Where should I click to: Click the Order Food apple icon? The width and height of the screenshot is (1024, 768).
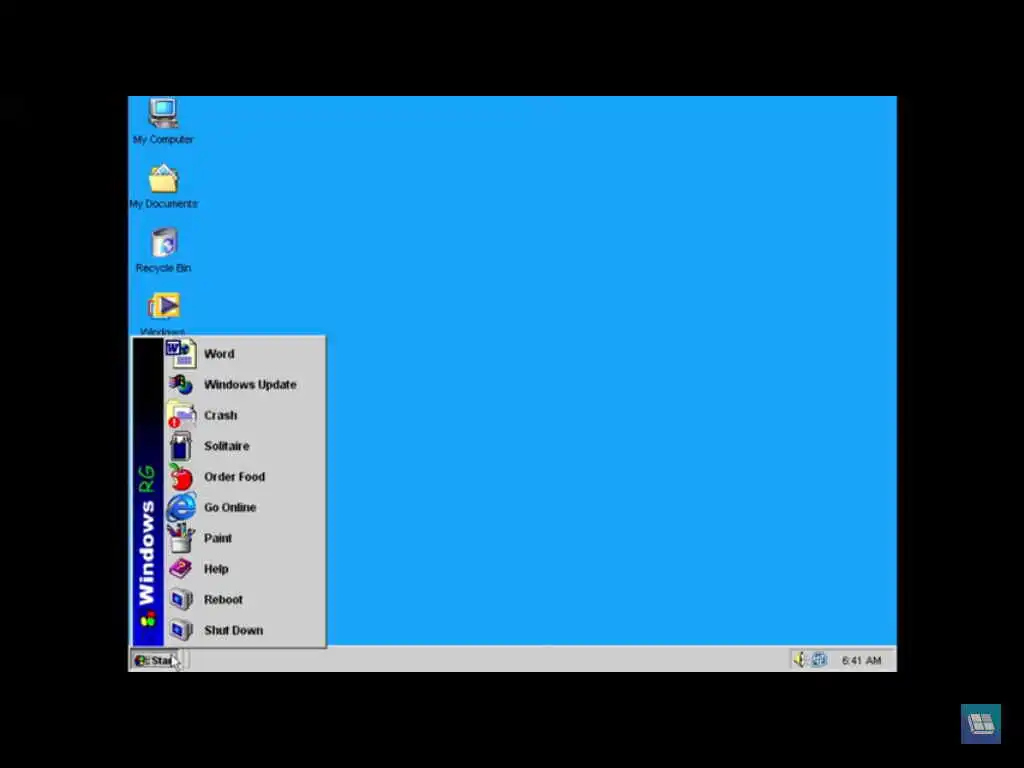click(181, 477)
